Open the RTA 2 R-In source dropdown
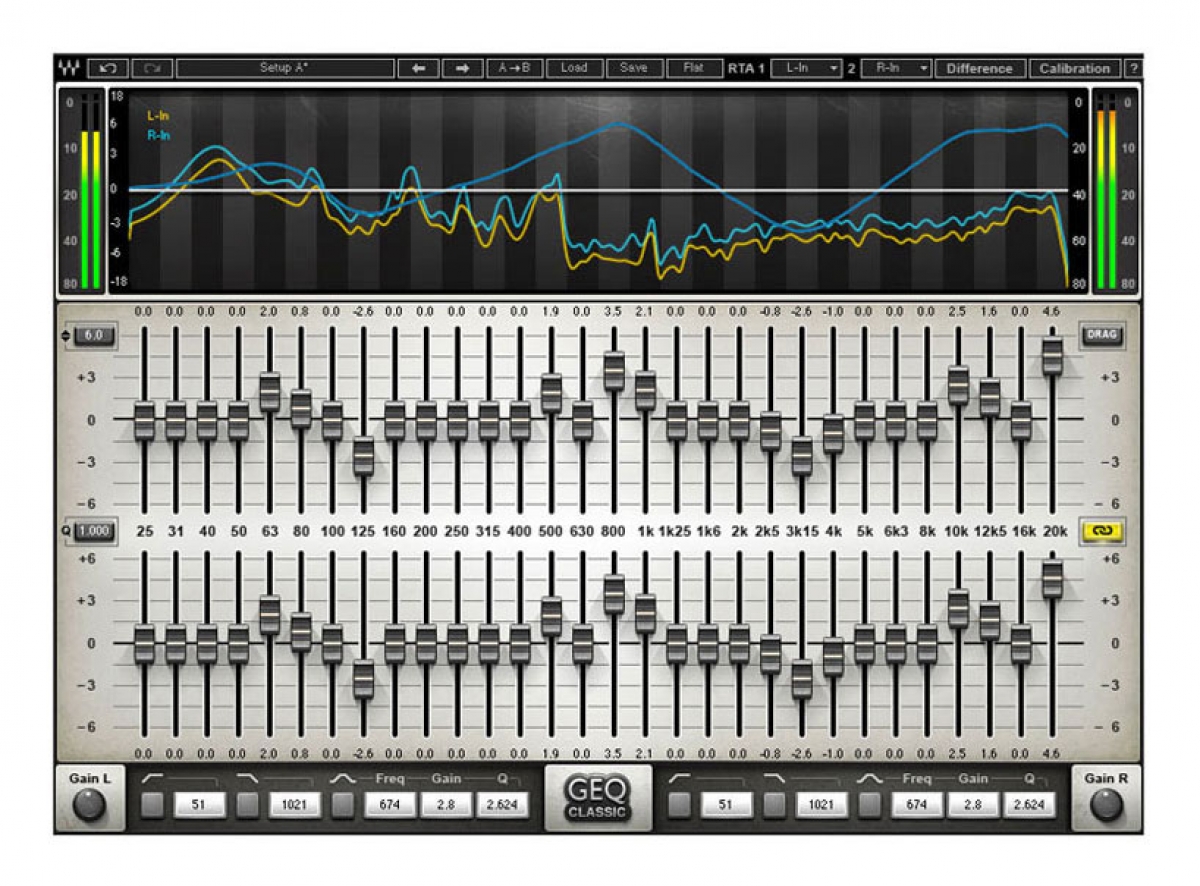The image size is (1200, 886). click(895, 68)
